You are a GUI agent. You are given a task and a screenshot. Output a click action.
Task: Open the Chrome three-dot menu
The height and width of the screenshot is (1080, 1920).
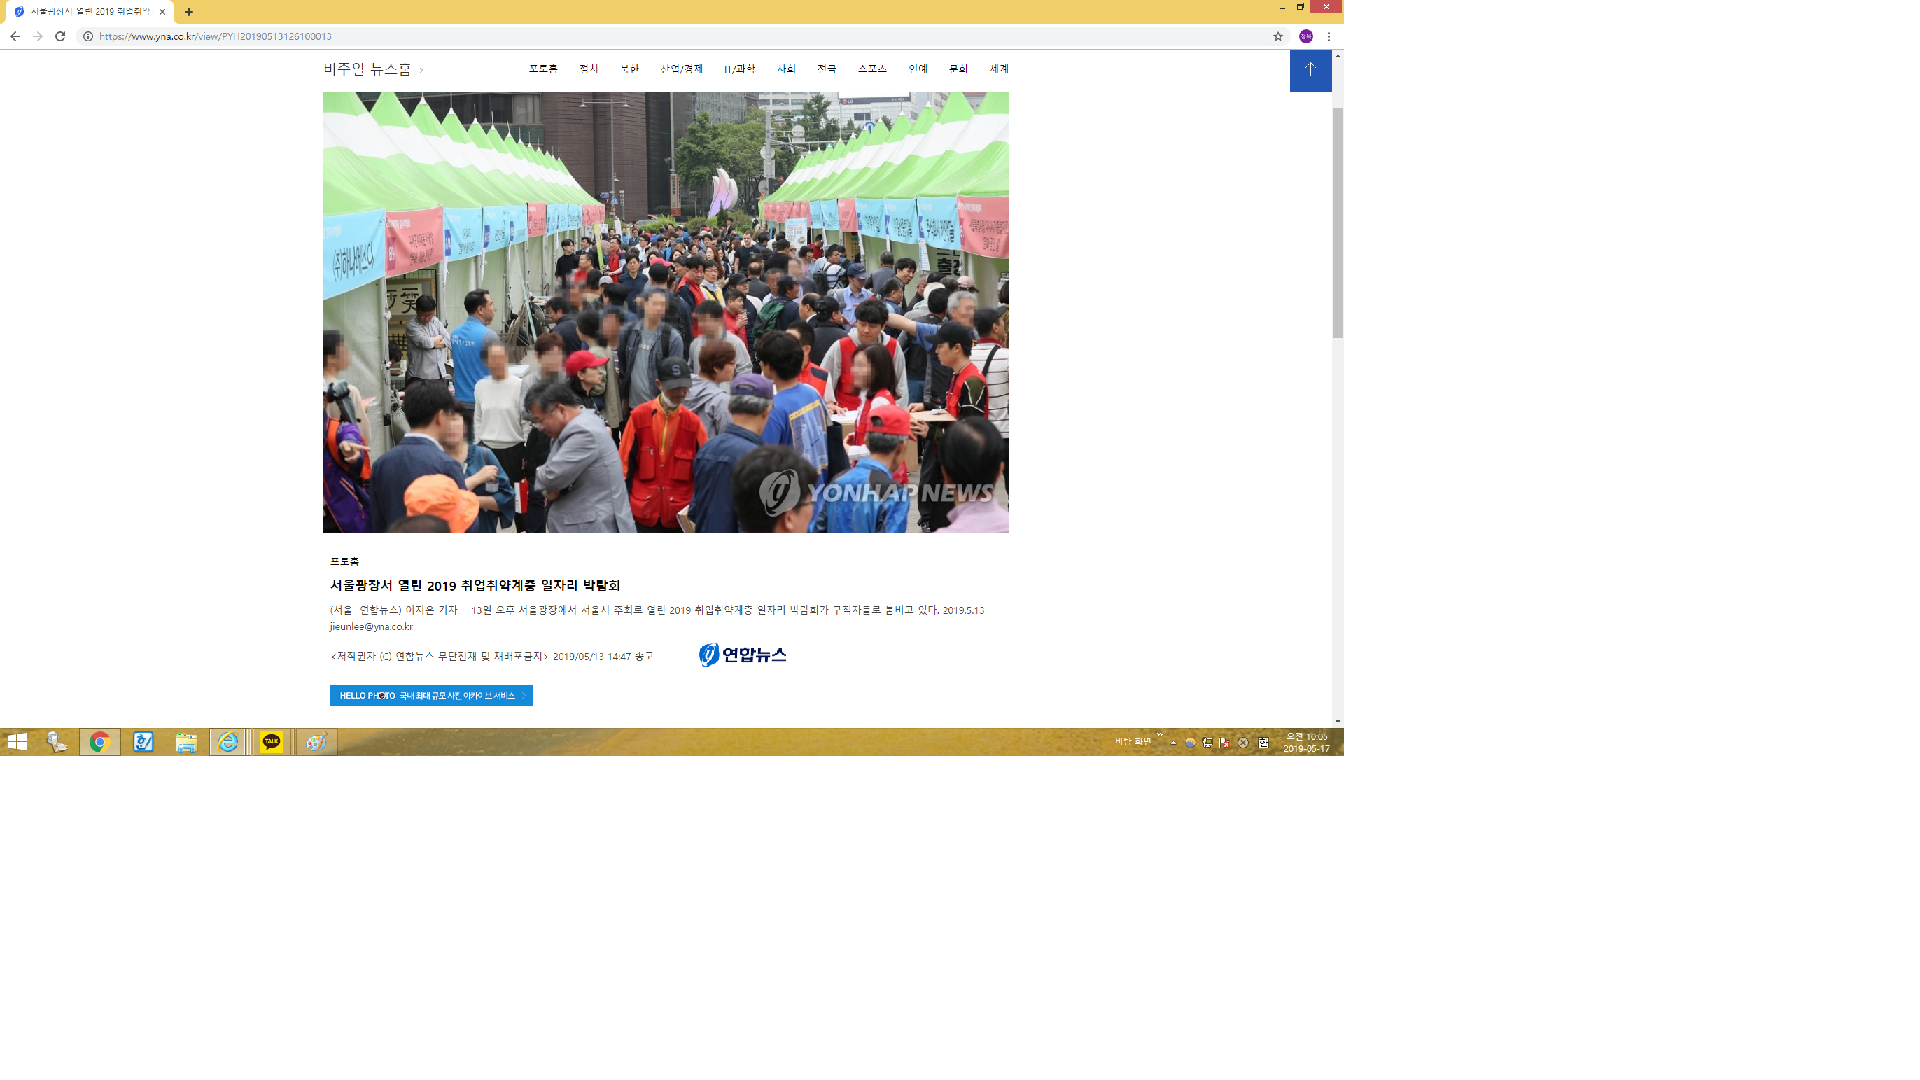(x=1329, y=36)
